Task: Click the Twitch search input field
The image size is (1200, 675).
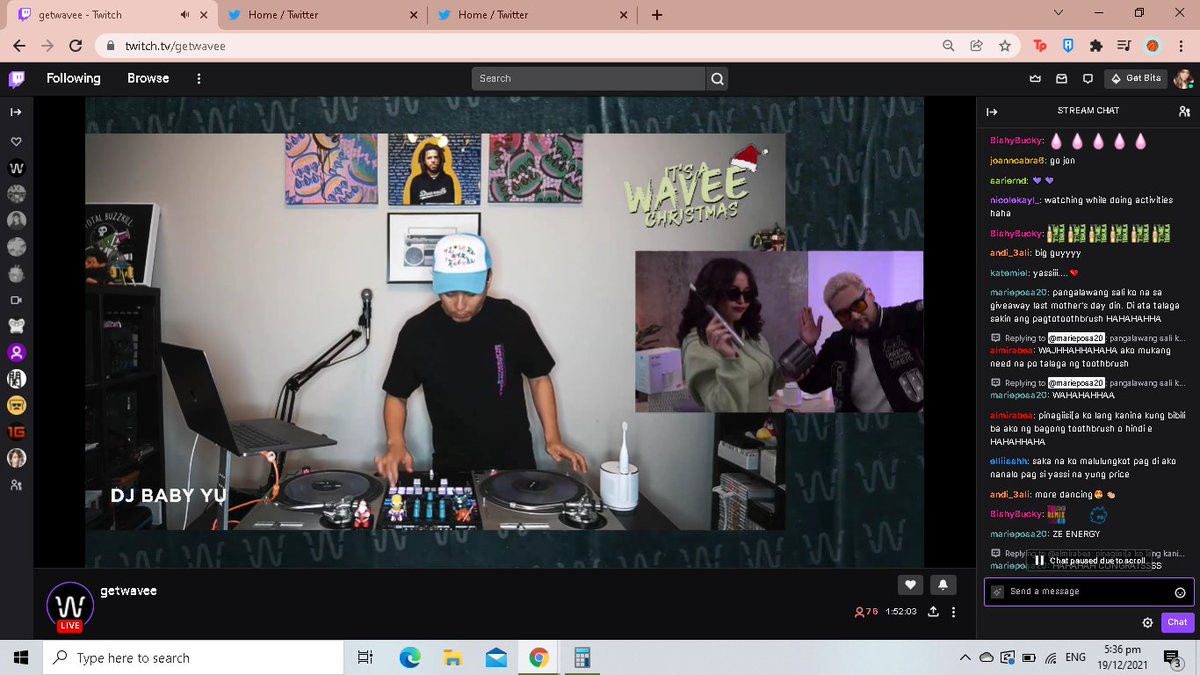Action: (x=589, y=78)
